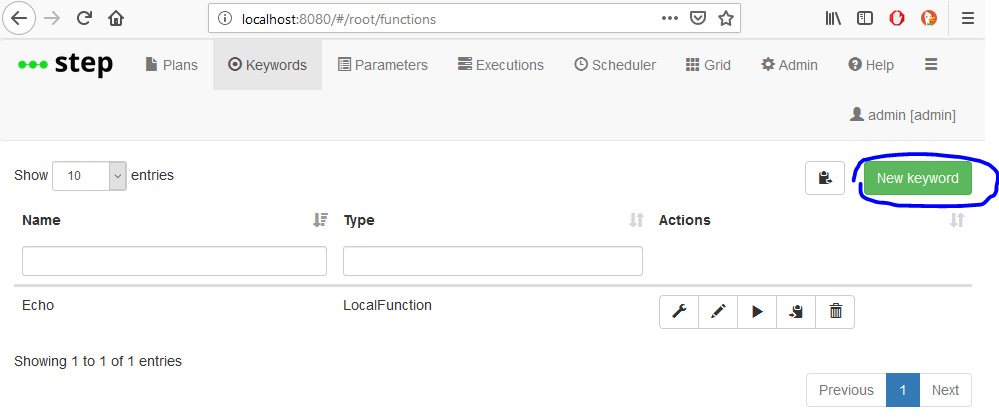This screenshot has width=999, height=417.
Task: Open the wrench configure icon for Echo
Action: [x=679, y=311]
